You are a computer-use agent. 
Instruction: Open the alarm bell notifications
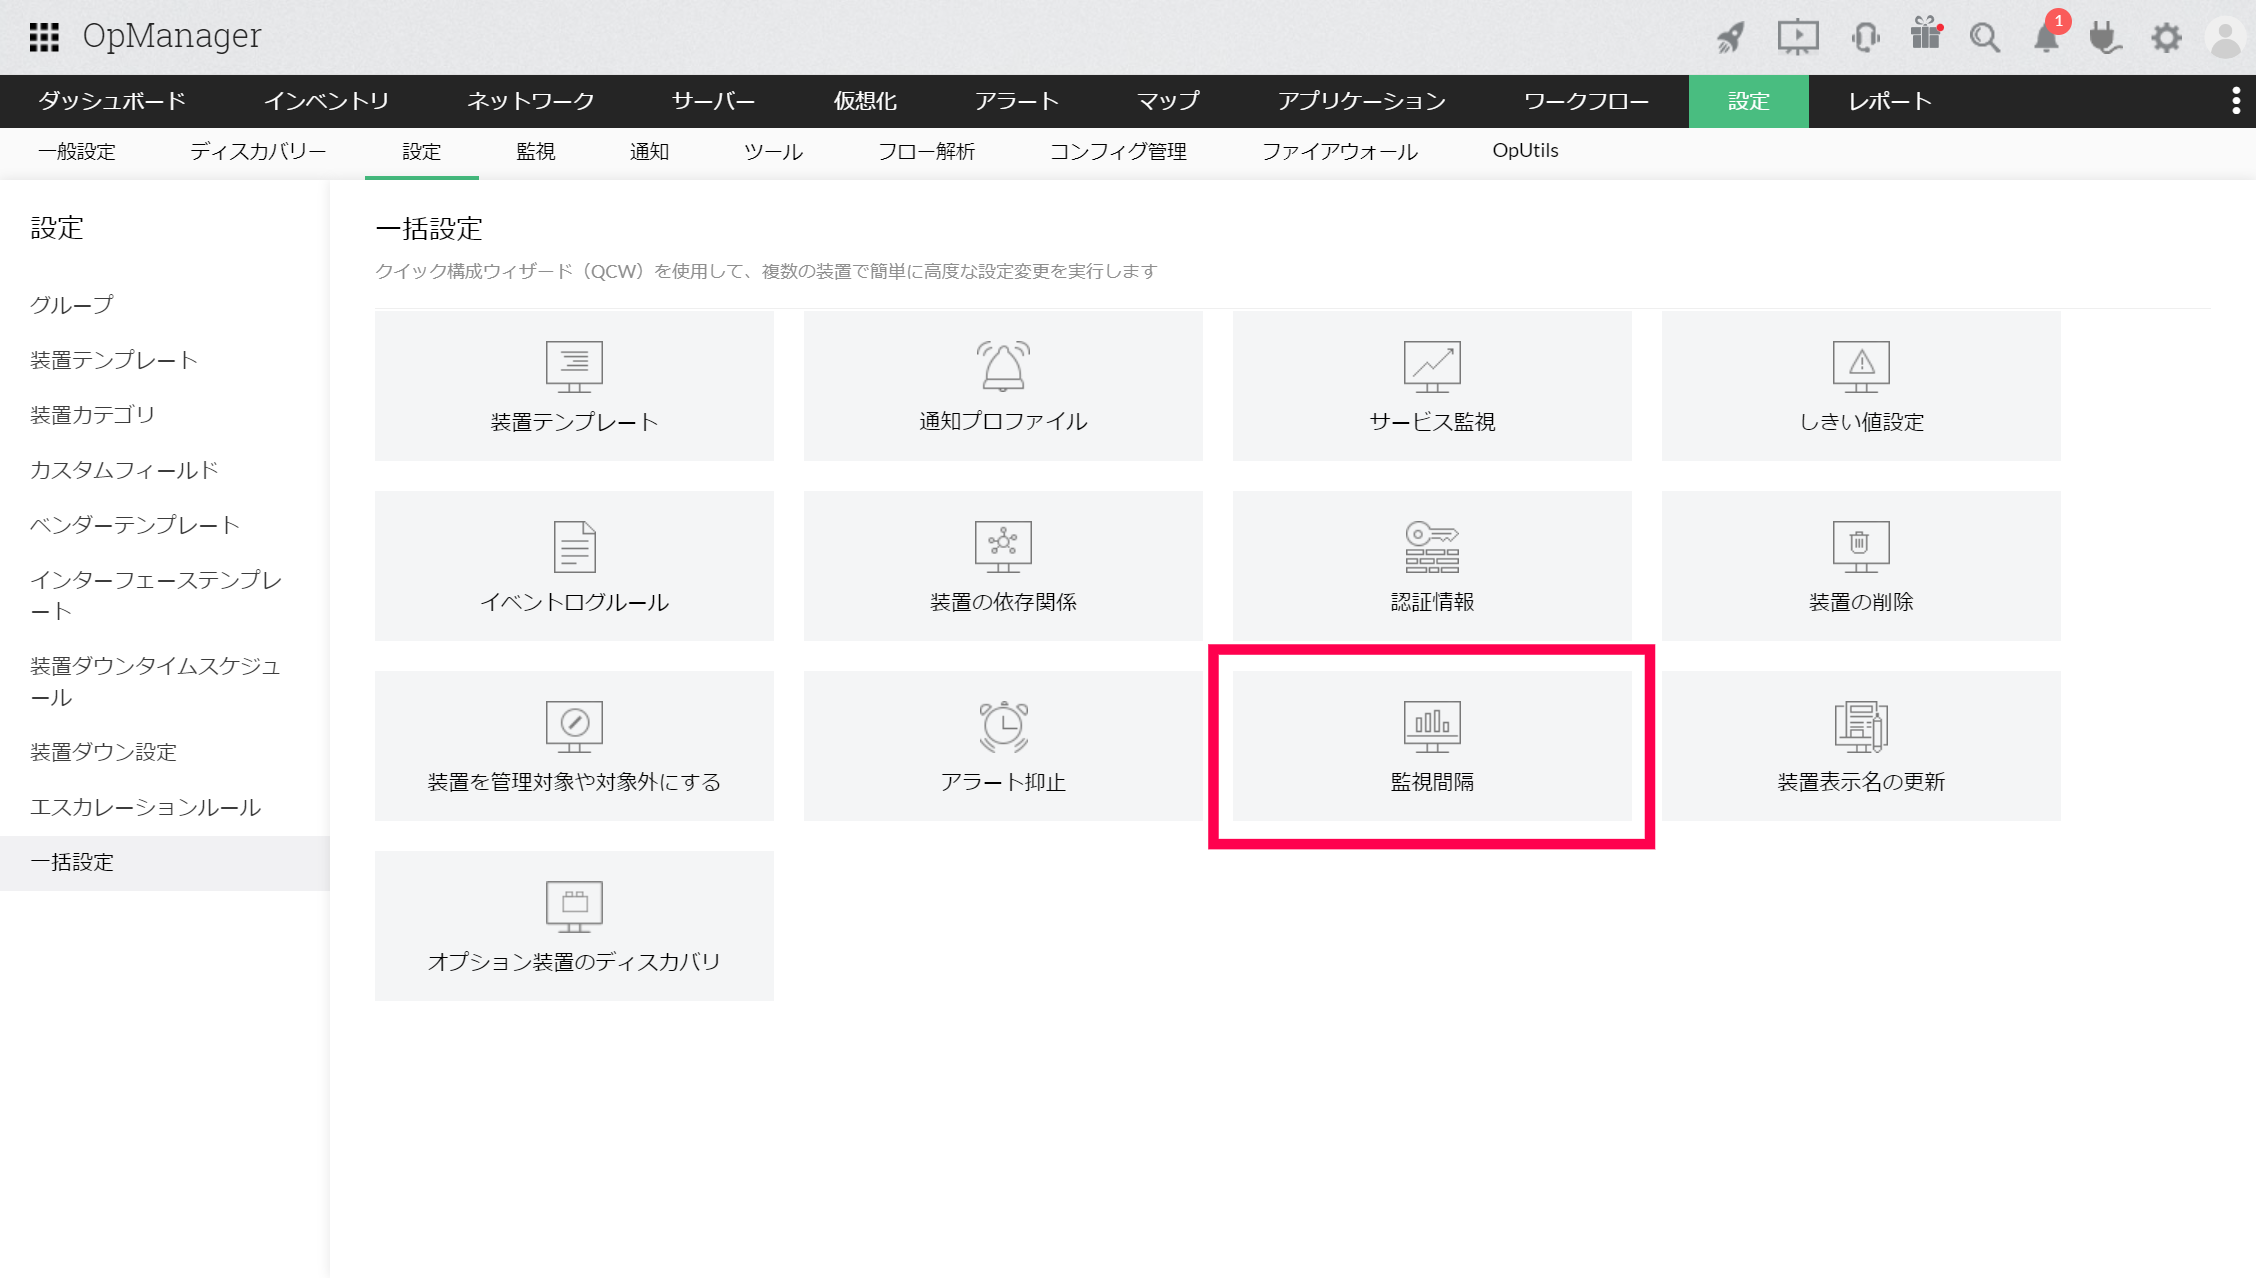tap(2047, 38)
